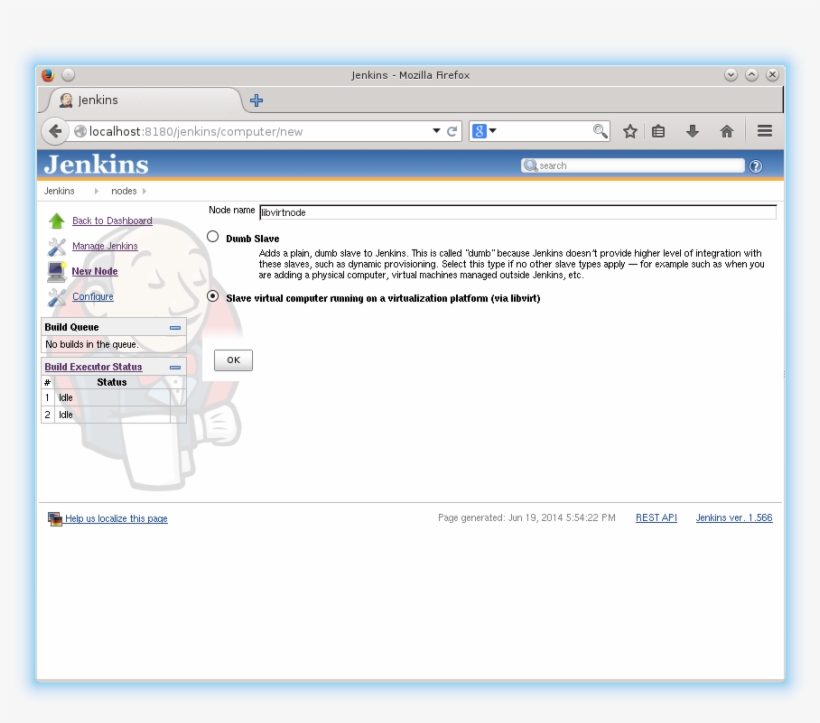Click the Firefox back button
This screenshot has height=723, width=820.
(55, 131)
